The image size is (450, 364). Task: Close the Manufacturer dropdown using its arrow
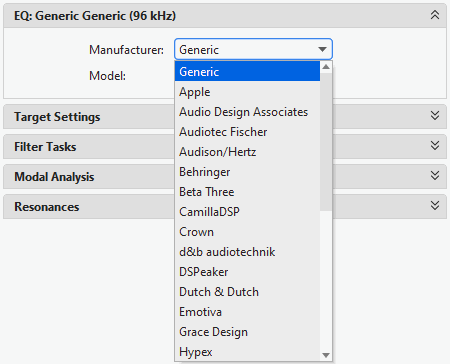pos(322,50)
